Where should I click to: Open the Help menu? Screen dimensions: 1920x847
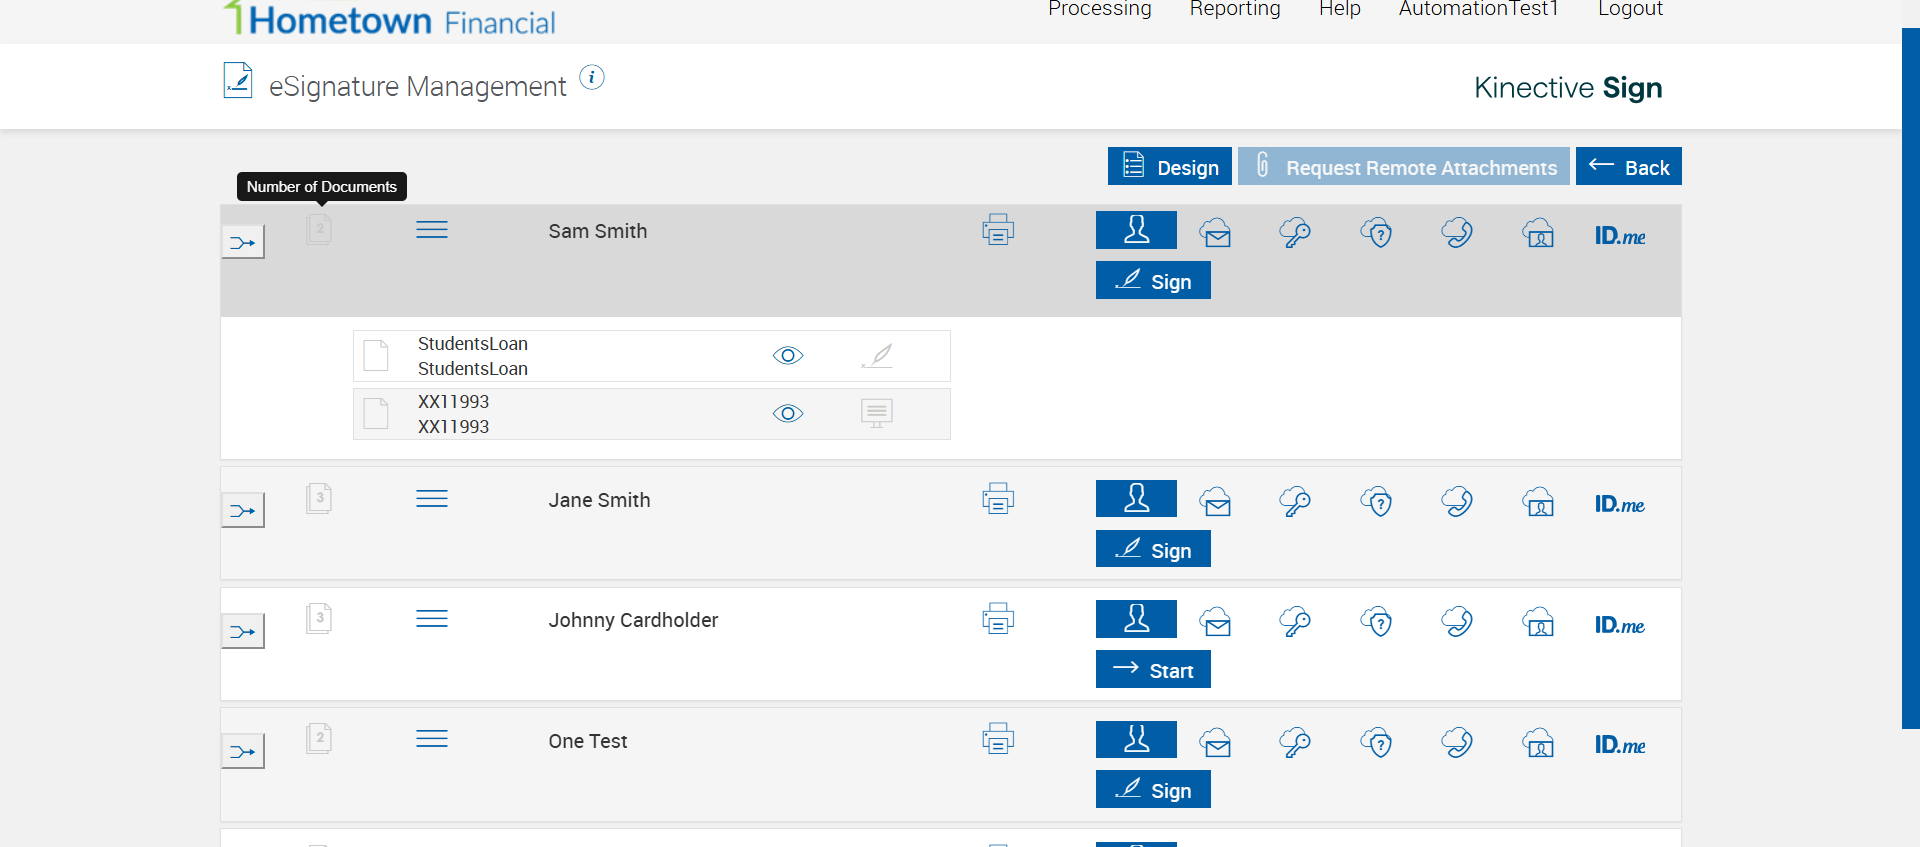tap(1339, 9)
